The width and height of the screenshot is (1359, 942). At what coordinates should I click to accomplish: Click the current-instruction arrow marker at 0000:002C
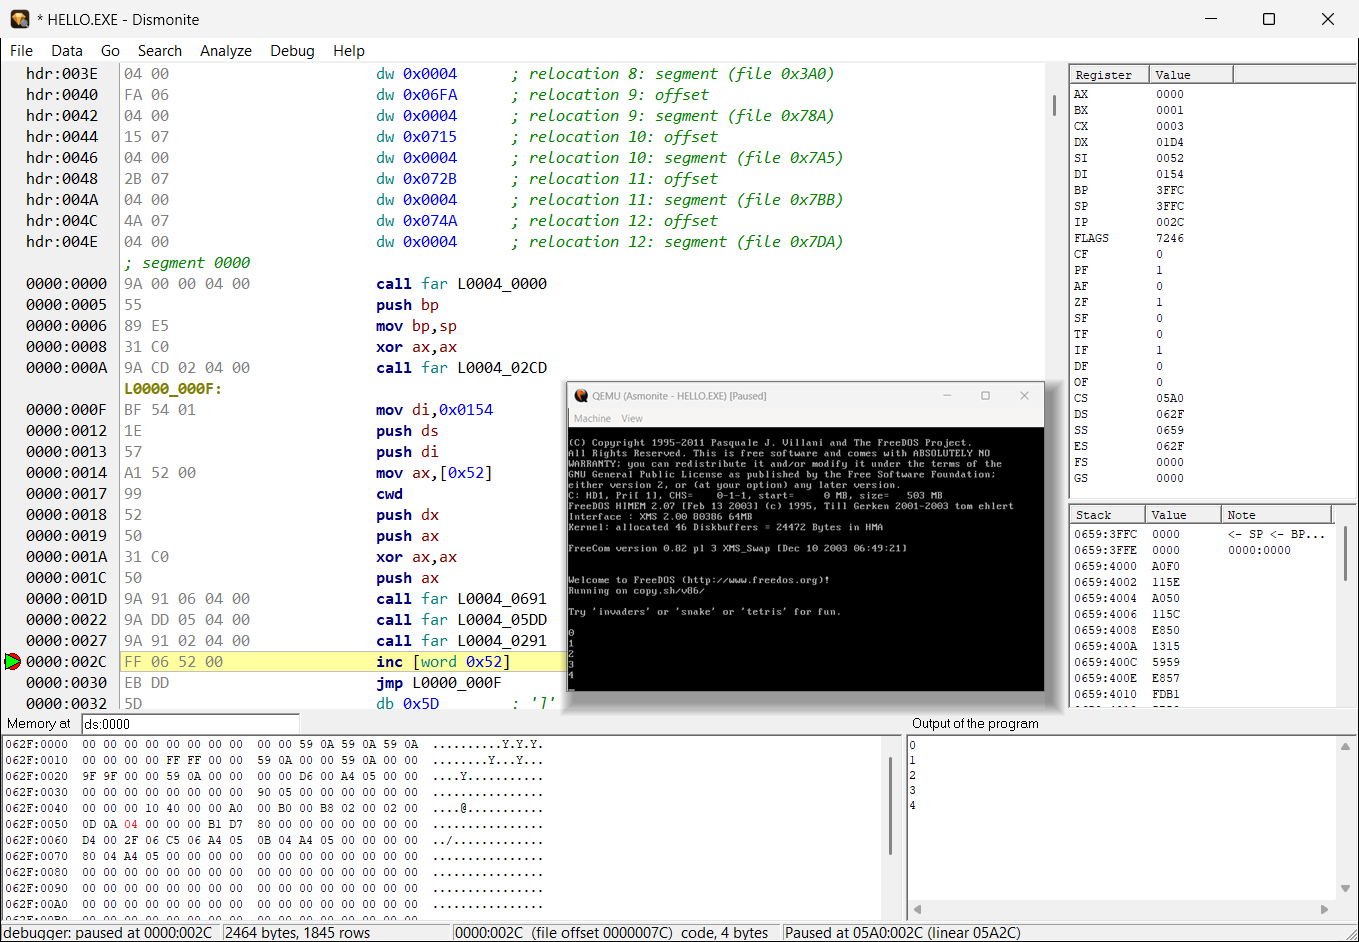12,661
